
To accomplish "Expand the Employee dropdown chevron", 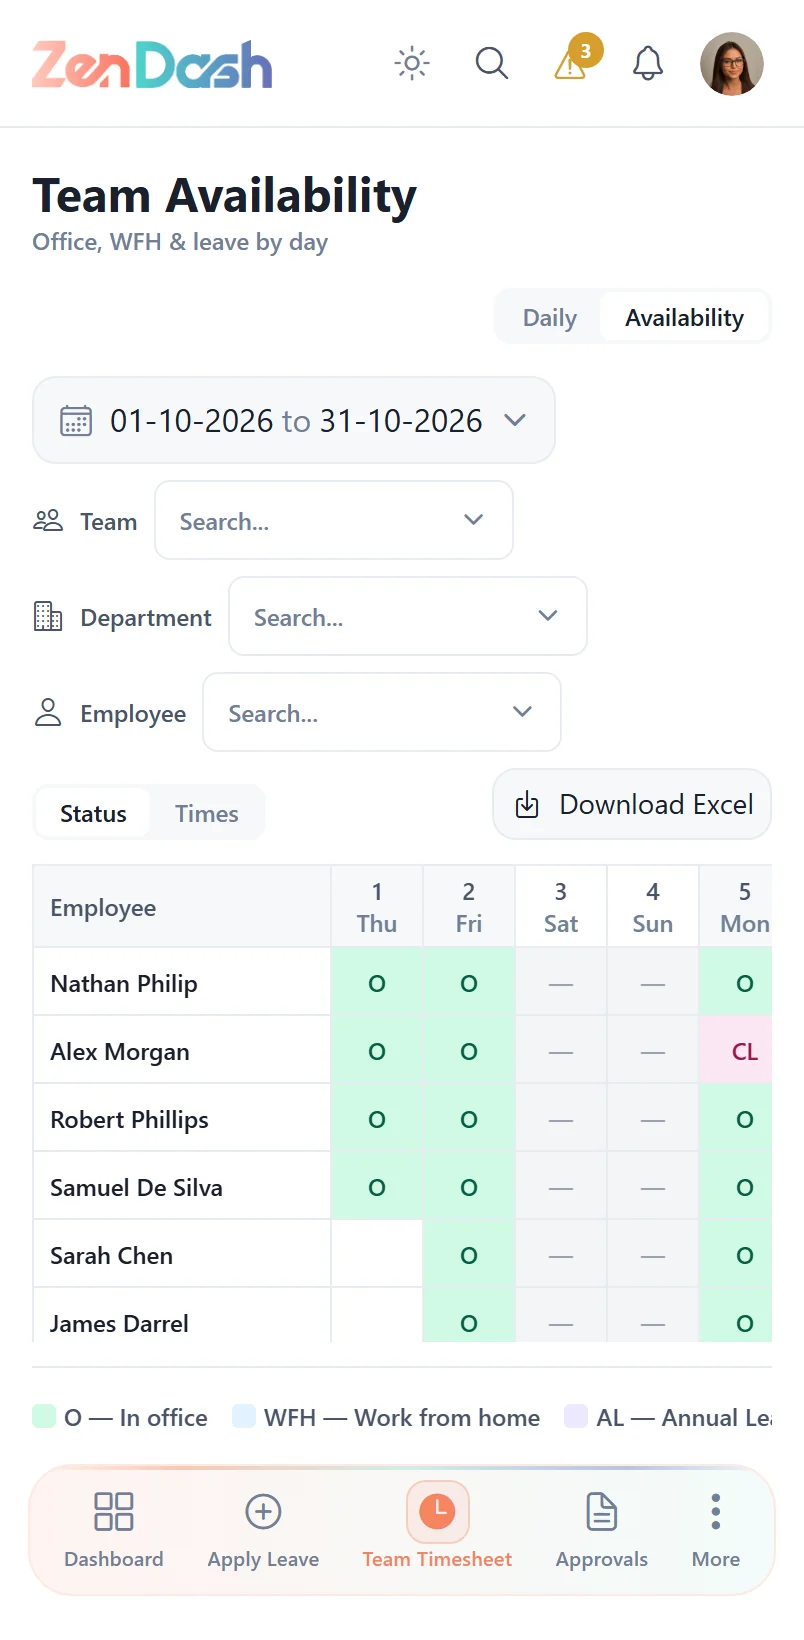I will (522, 712).
